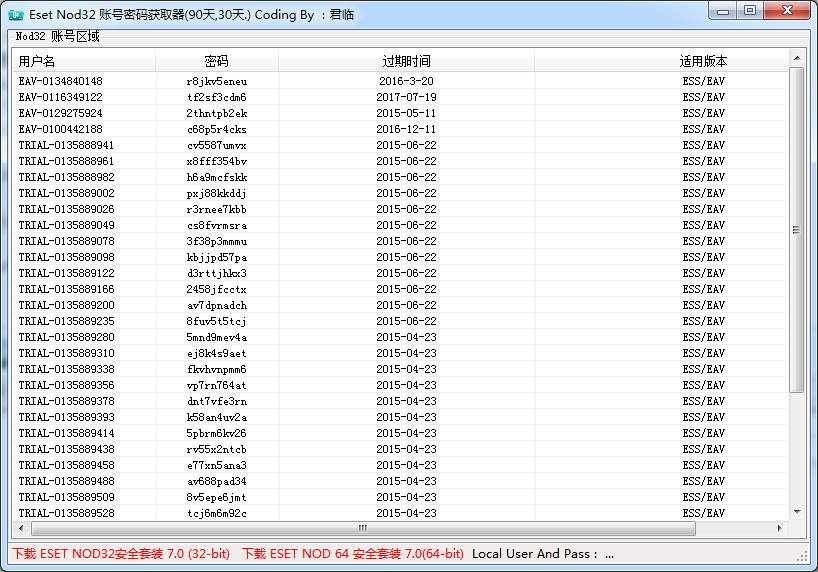Screen dimensions: 818x572
Task: Select row TRIAL-0135888941
Action: click(x=401, y=145)
